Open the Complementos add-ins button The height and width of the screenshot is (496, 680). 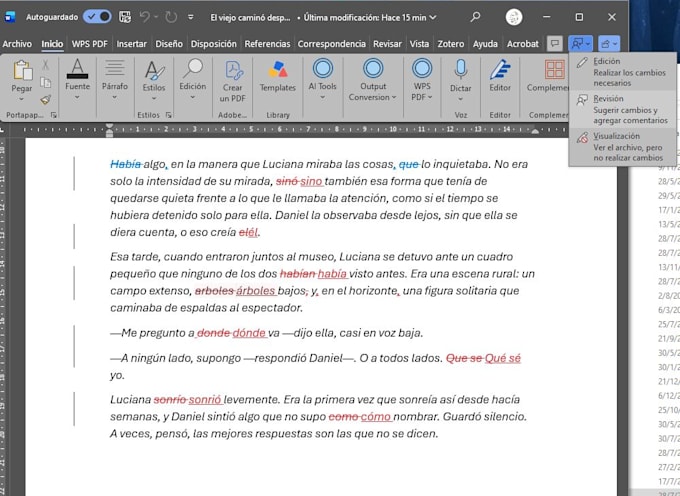pyautogui.click(x=547, y=76)
